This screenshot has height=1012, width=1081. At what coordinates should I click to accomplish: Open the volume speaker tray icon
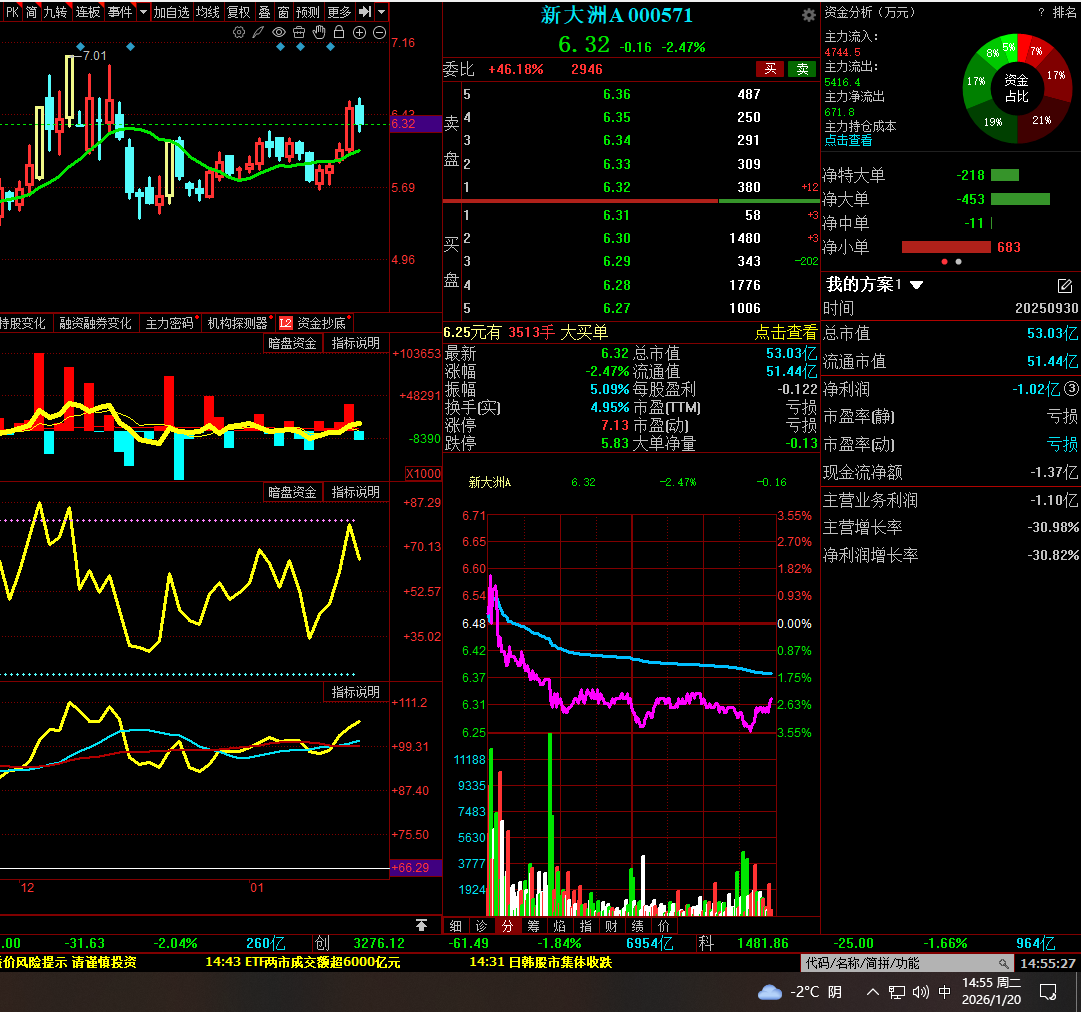[920, 992]
